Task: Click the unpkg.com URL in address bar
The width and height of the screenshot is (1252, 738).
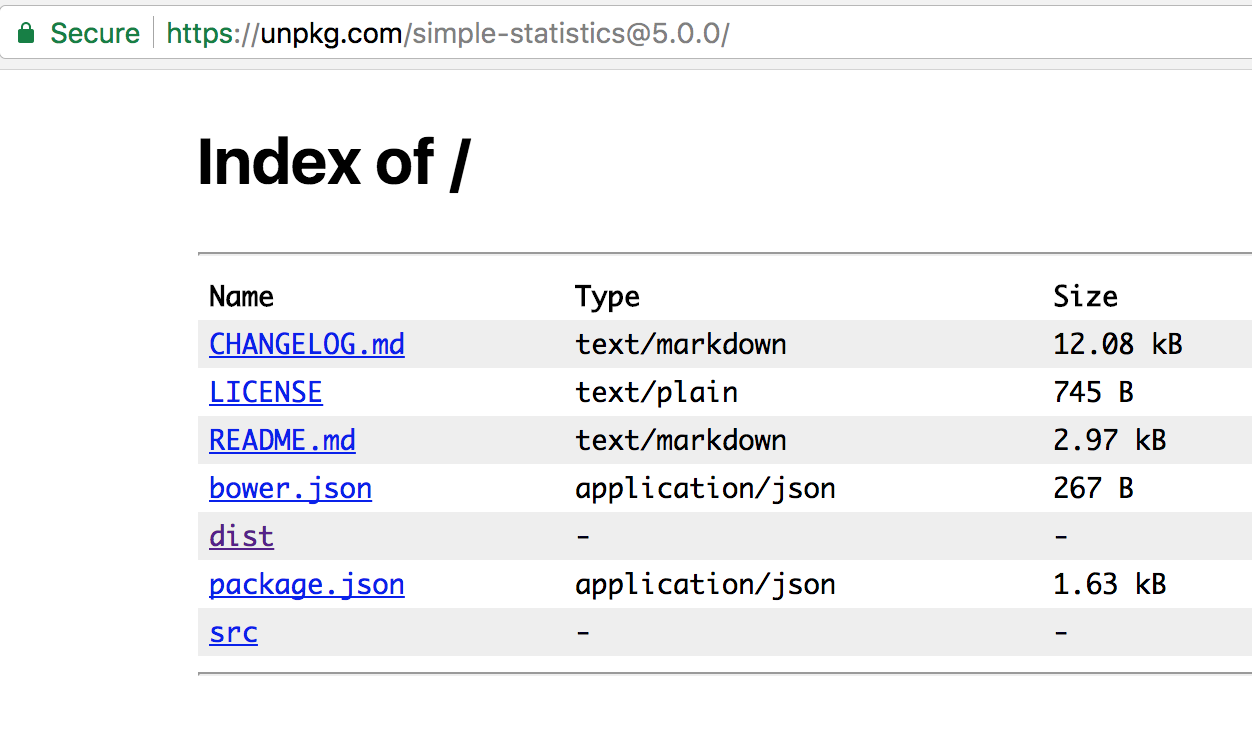Action: click(x=448, y=34)
